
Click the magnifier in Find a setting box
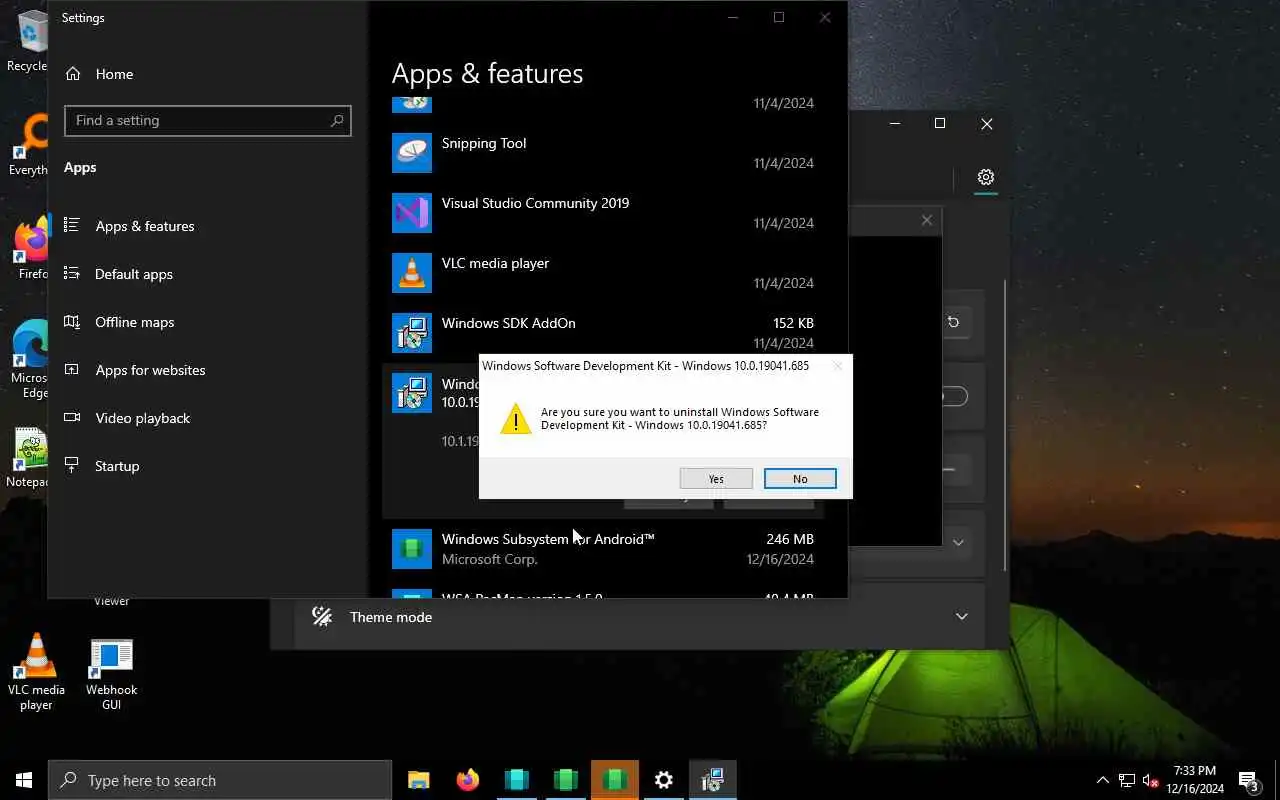337,120
